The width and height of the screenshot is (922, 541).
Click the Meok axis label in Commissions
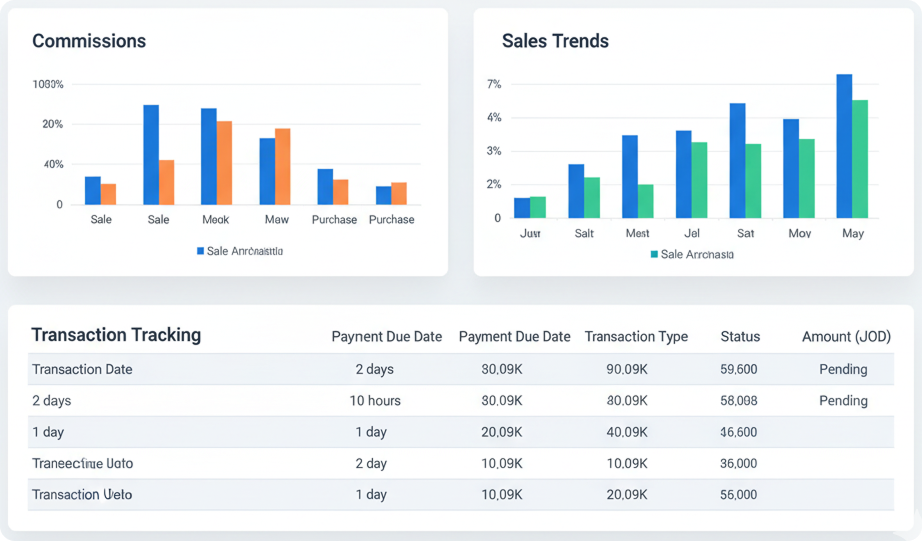pyautogui.click(x=215, y=219)
